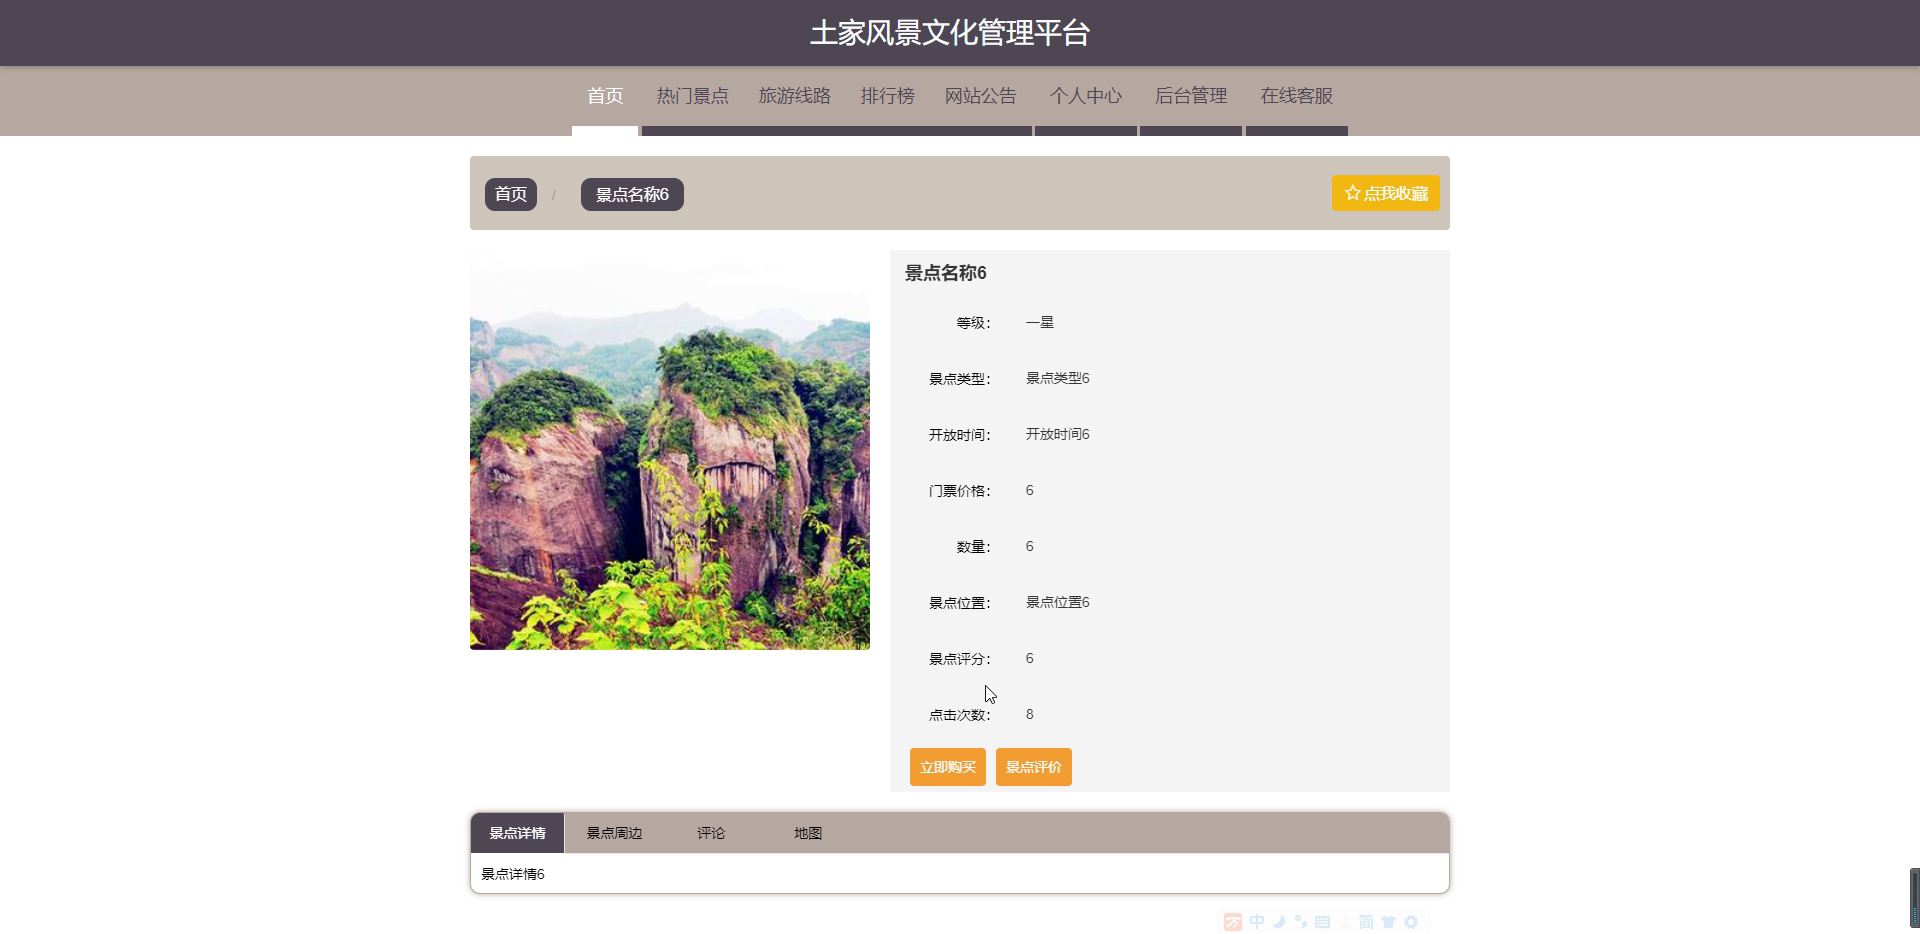Click the vertical scrollbar thumb at right edge

(x=1915, y=898)
